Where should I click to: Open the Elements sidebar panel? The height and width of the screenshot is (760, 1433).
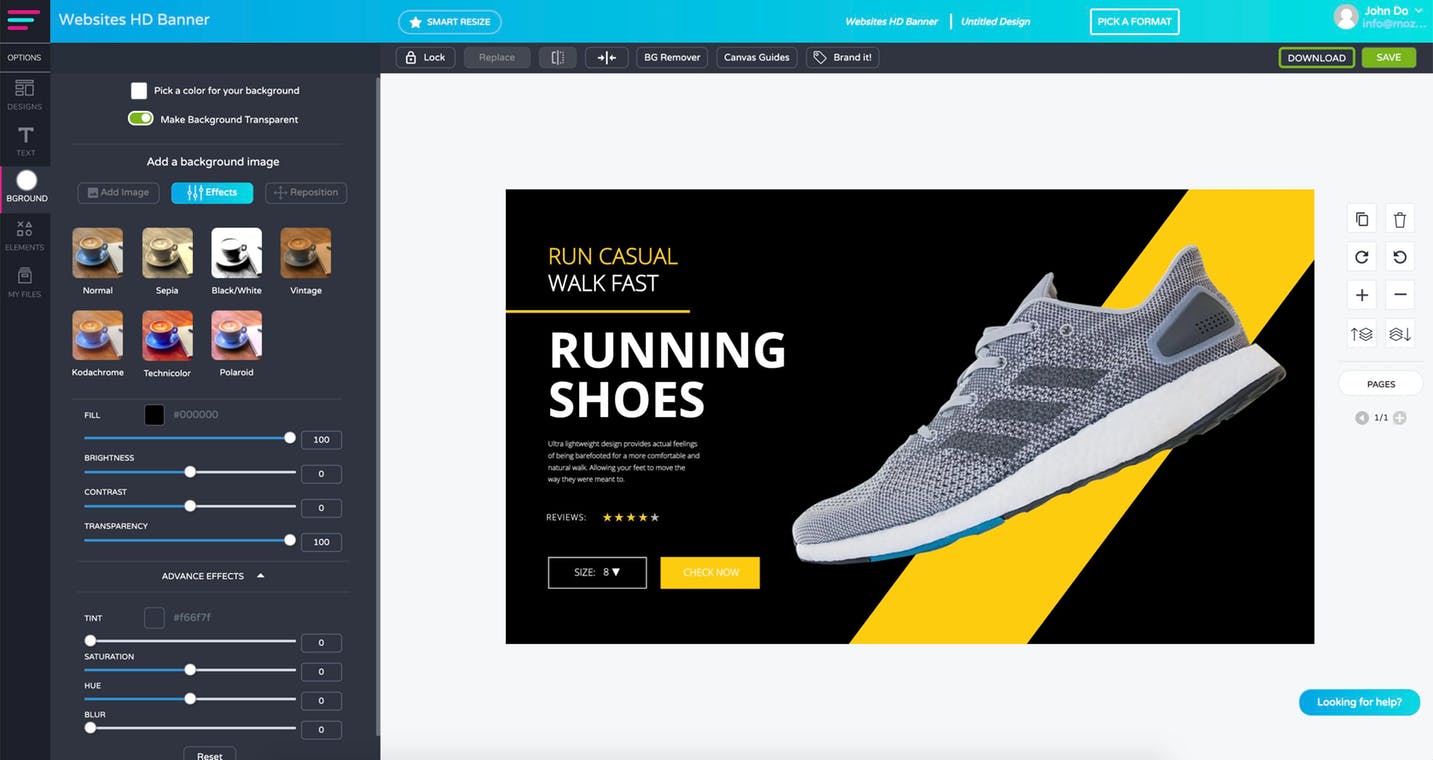[25, 235]
